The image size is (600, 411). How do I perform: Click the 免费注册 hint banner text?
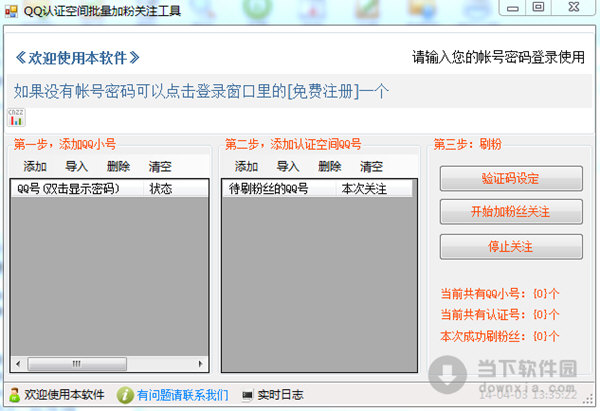(x=201, y=91)
